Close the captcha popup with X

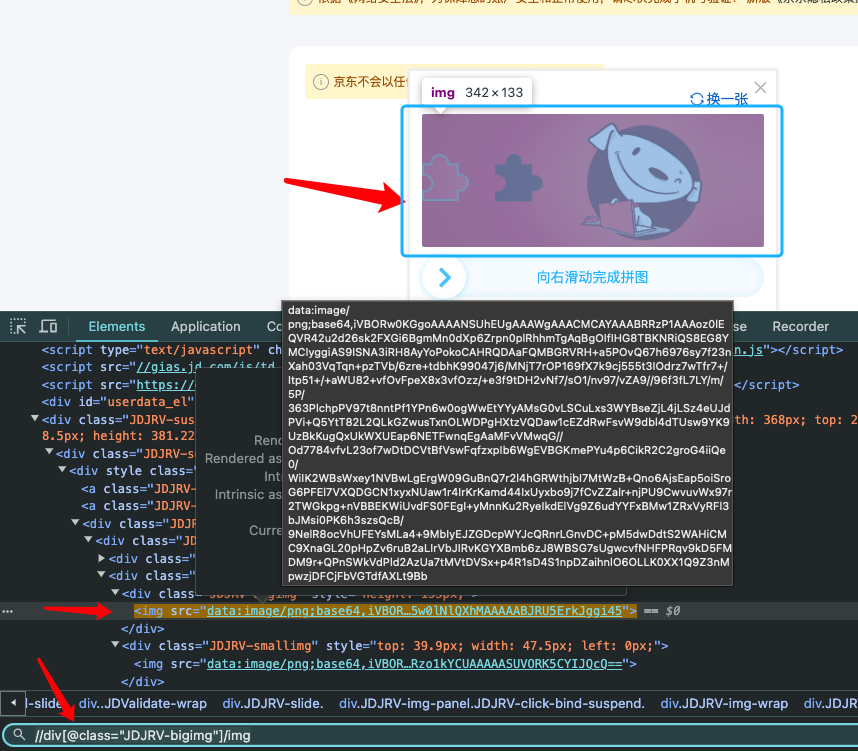[x=760, y=88]
